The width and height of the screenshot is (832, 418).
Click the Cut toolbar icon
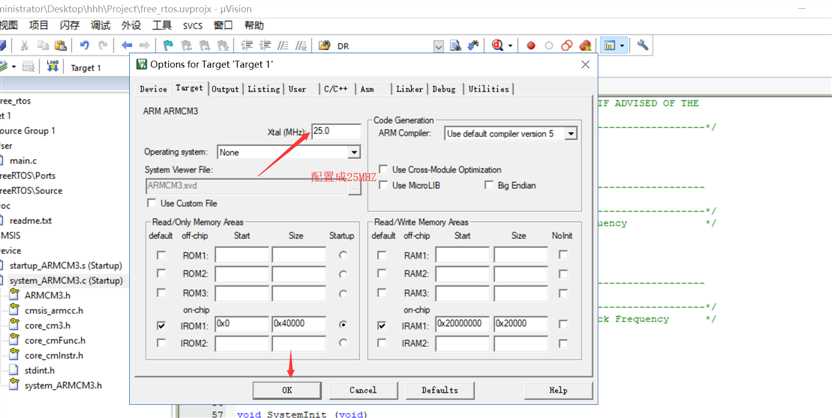click(24, 46)
